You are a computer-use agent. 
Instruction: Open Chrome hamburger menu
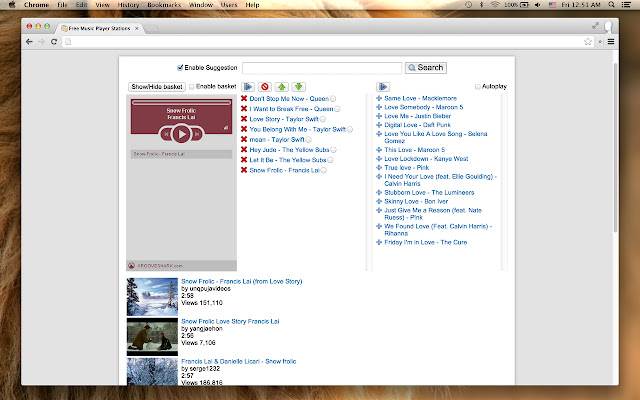point(611,42)
